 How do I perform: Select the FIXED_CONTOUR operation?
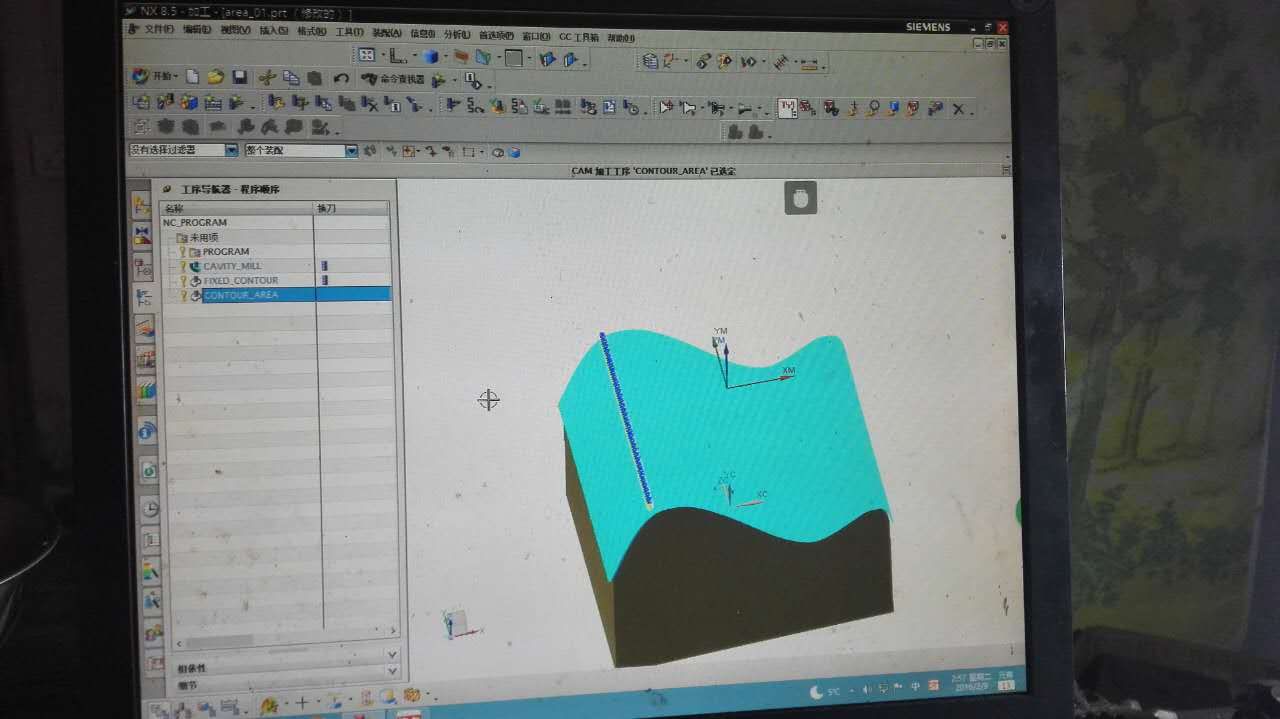(x=240, y=280)
